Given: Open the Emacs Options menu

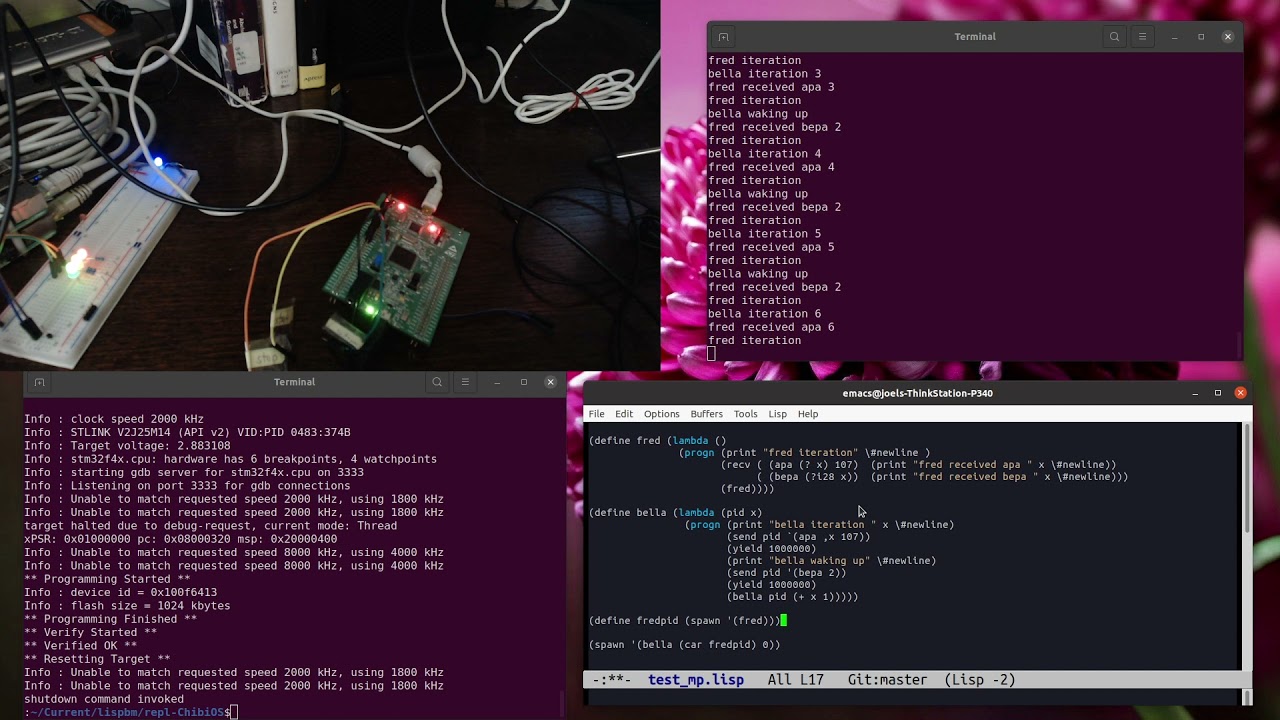Looking at the screenshot, I should click(x=661, y=414).
